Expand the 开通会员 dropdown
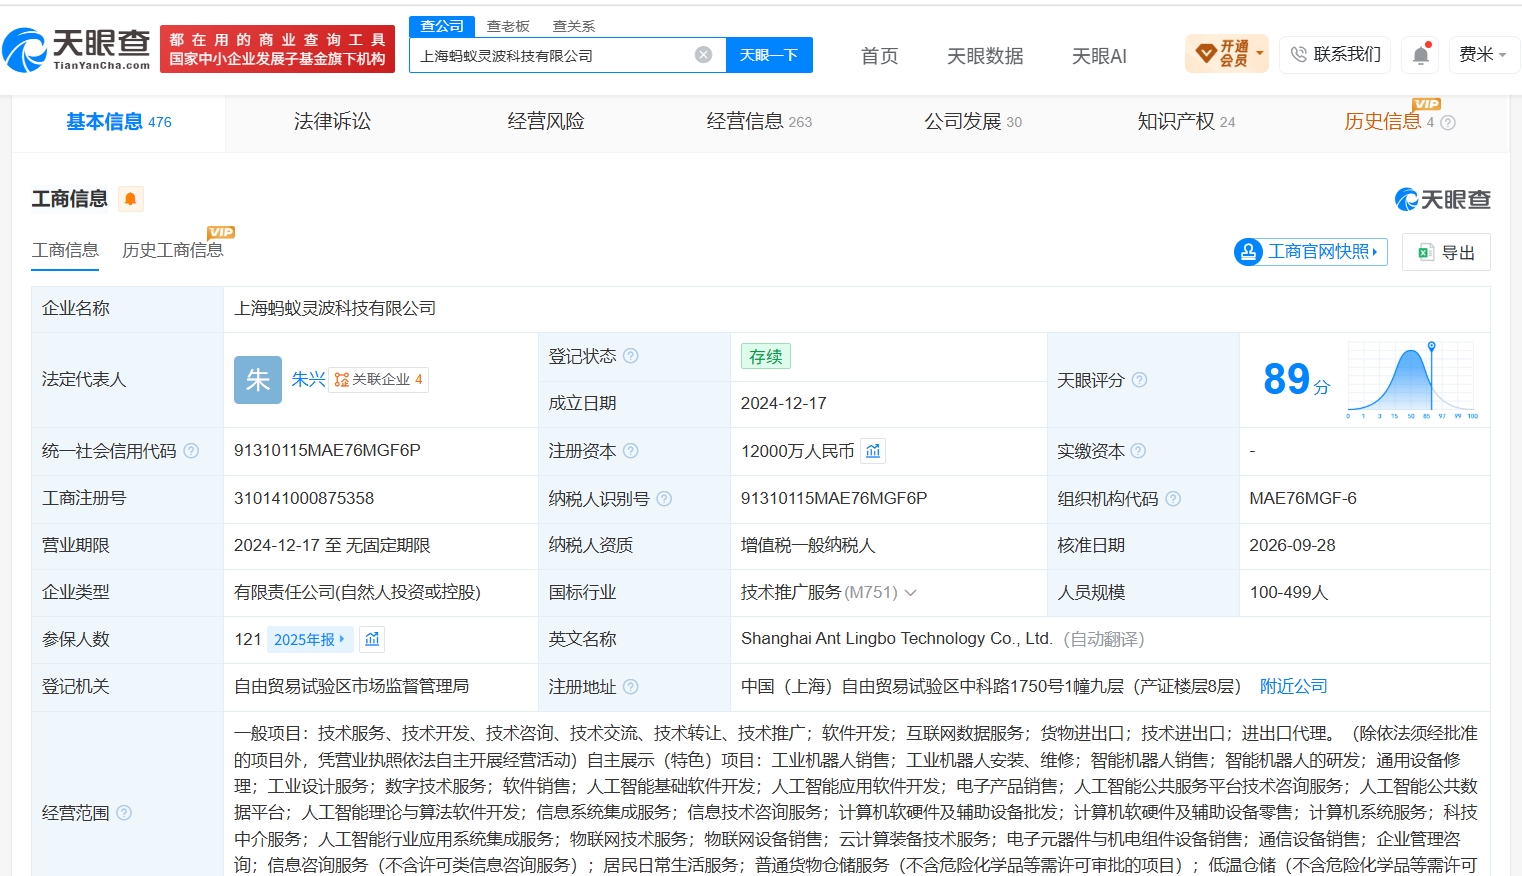The image size is (1522, 876). click(x=1227, y=54)
